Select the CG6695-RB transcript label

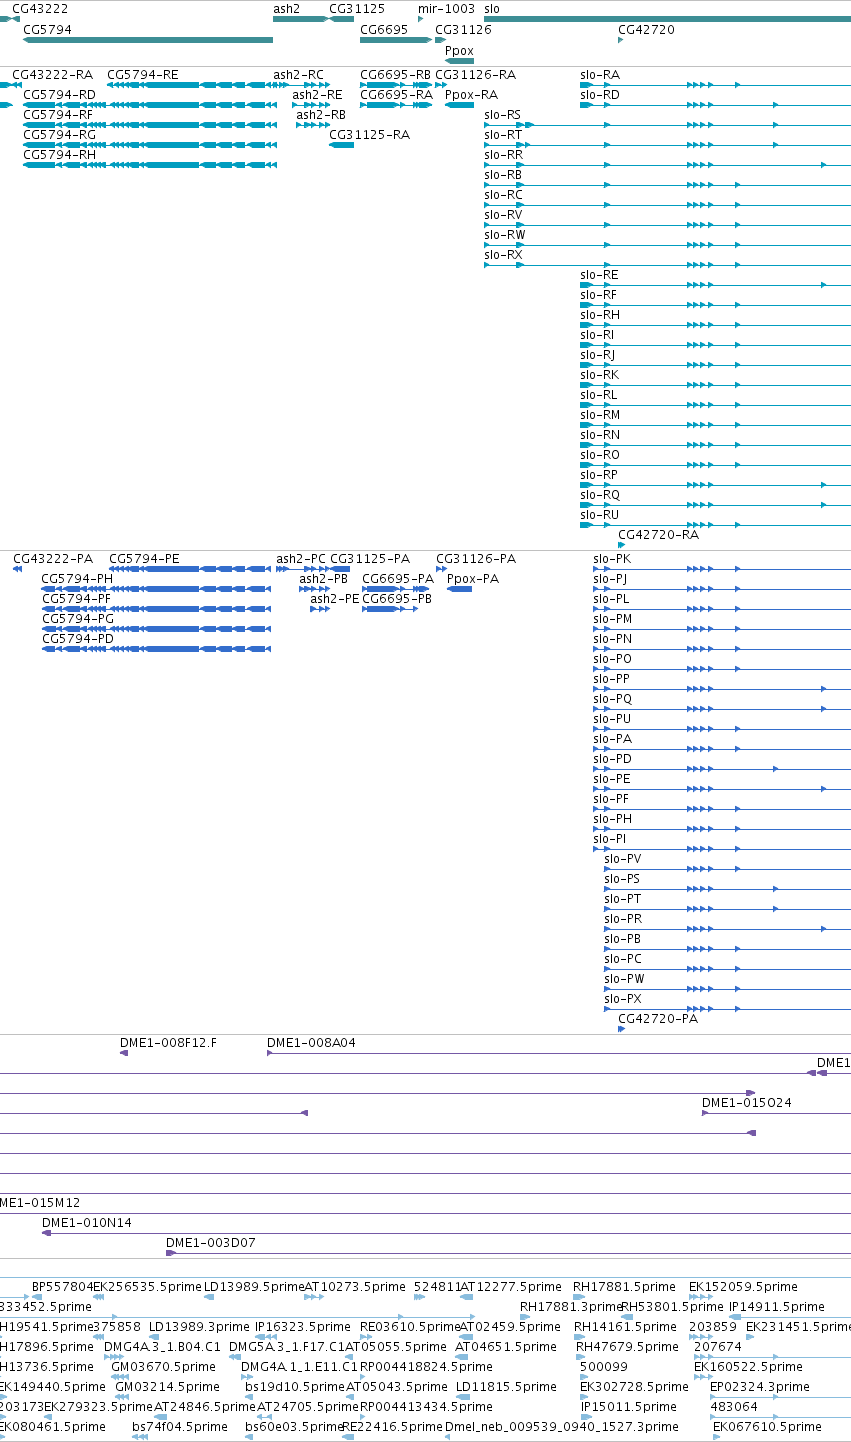click(x=395, y=75)
